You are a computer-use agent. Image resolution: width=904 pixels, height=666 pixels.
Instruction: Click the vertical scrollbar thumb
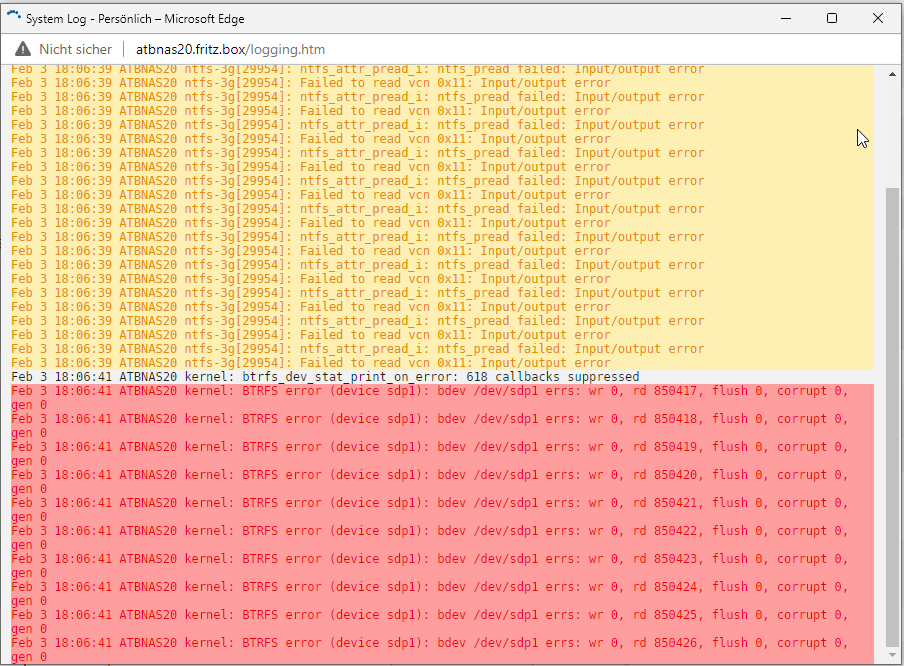click(892, 417)
